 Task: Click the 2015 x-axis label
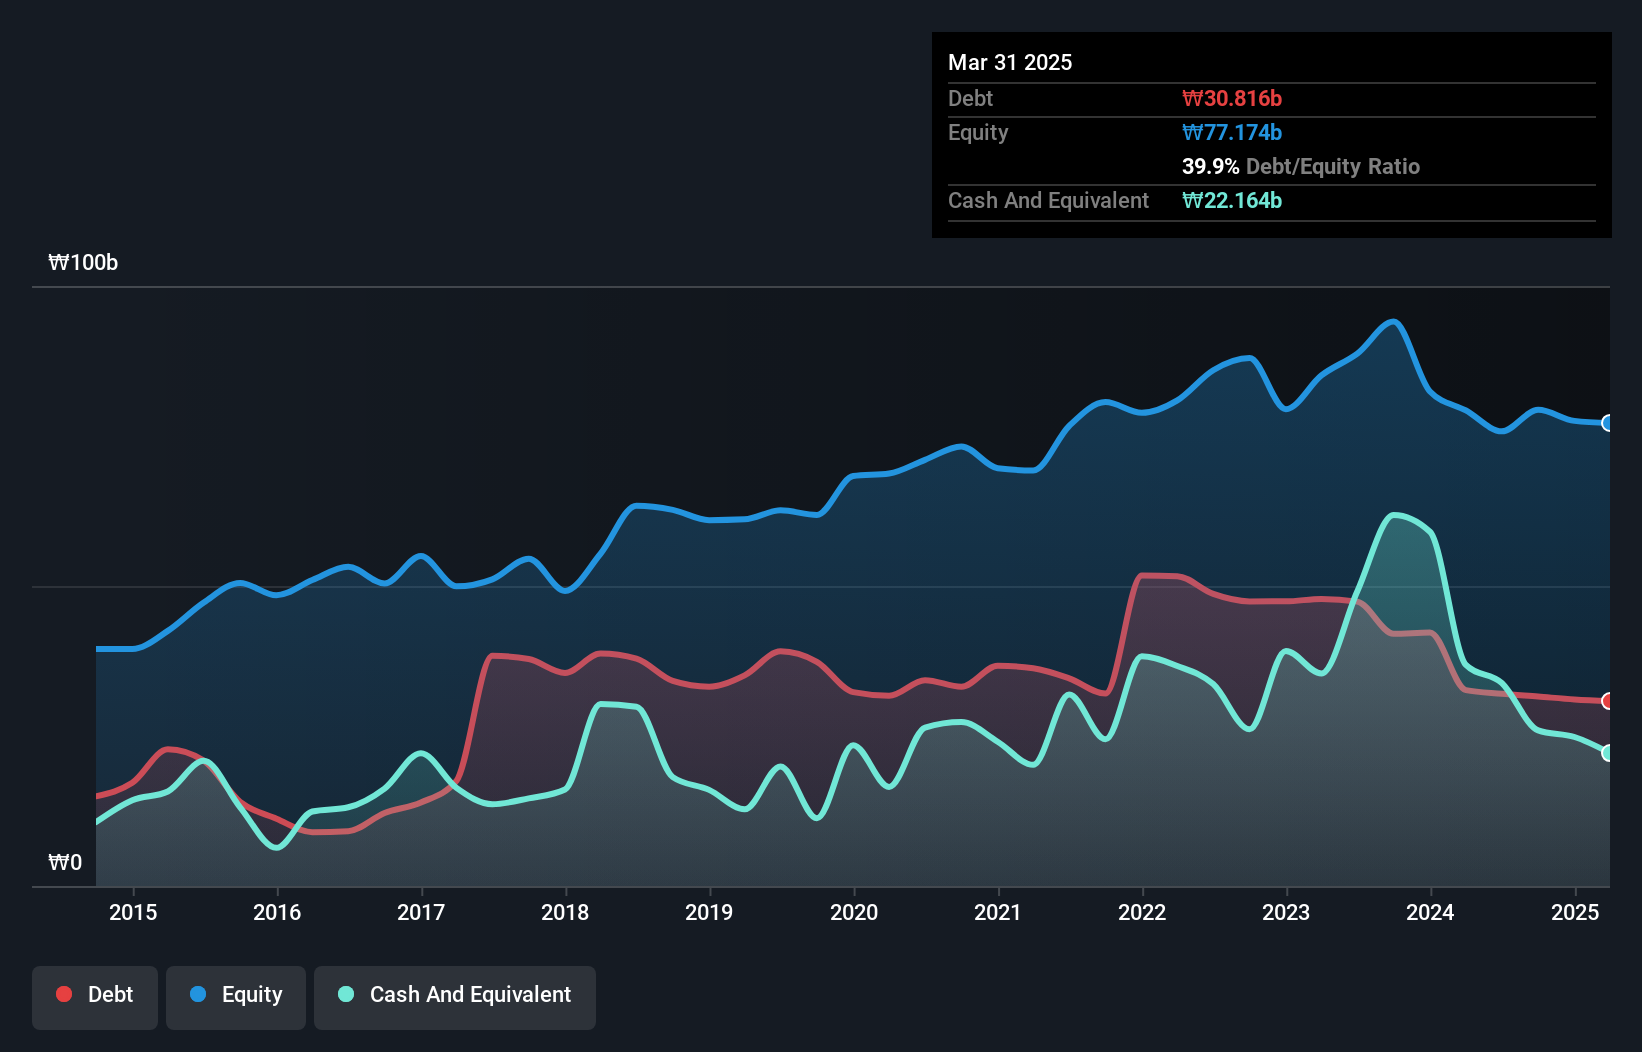coord(133,912)
